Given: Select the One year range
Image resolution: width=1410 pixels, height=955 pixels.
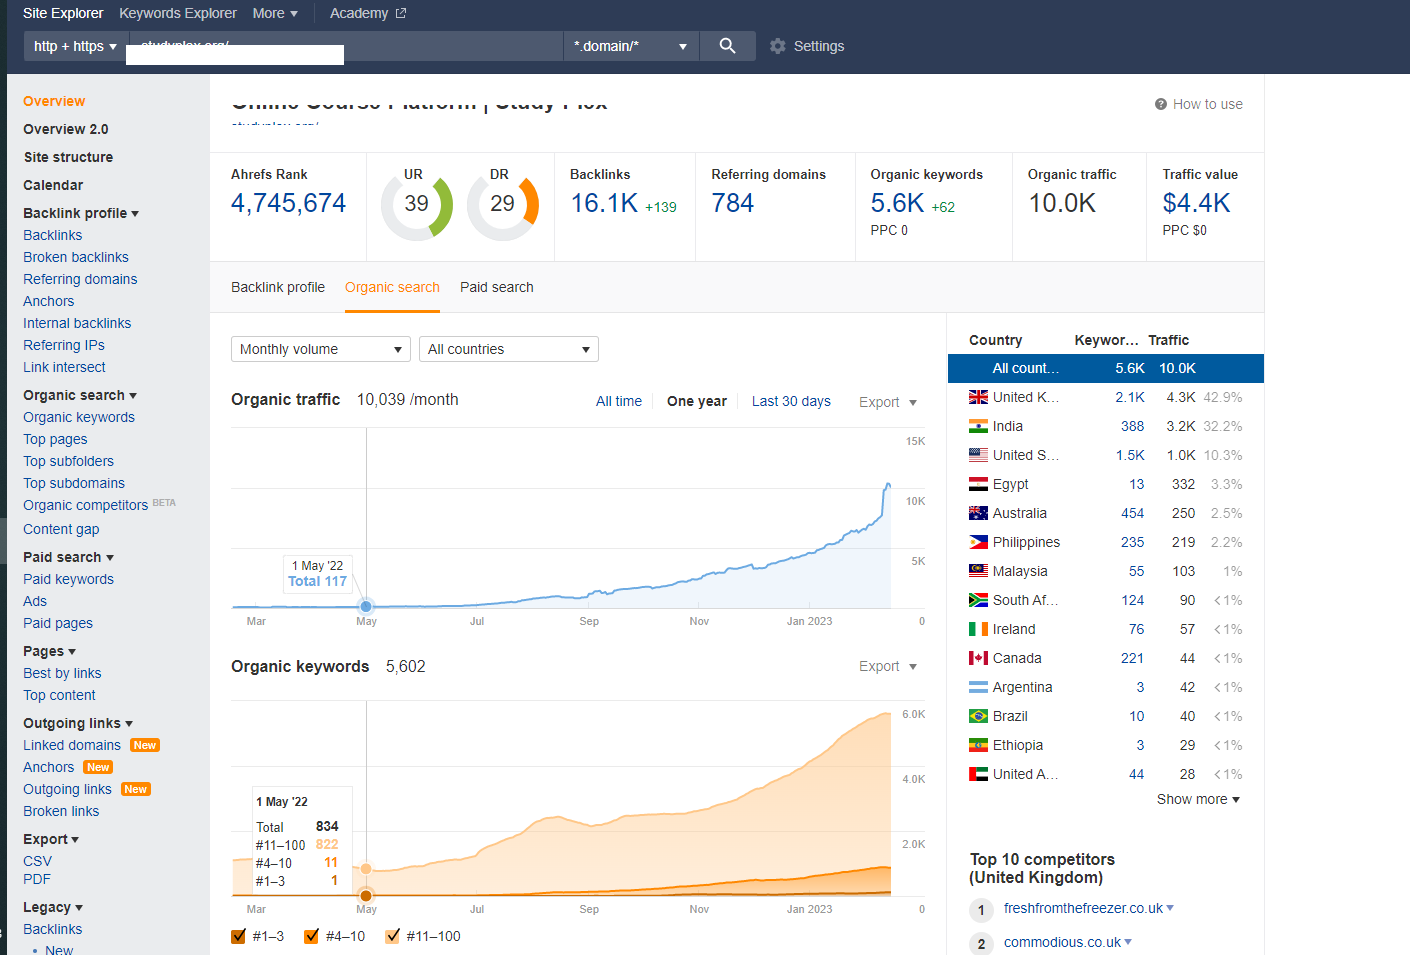Looking at the screenshot, I should pyautogui.click(x=697, y=401).
